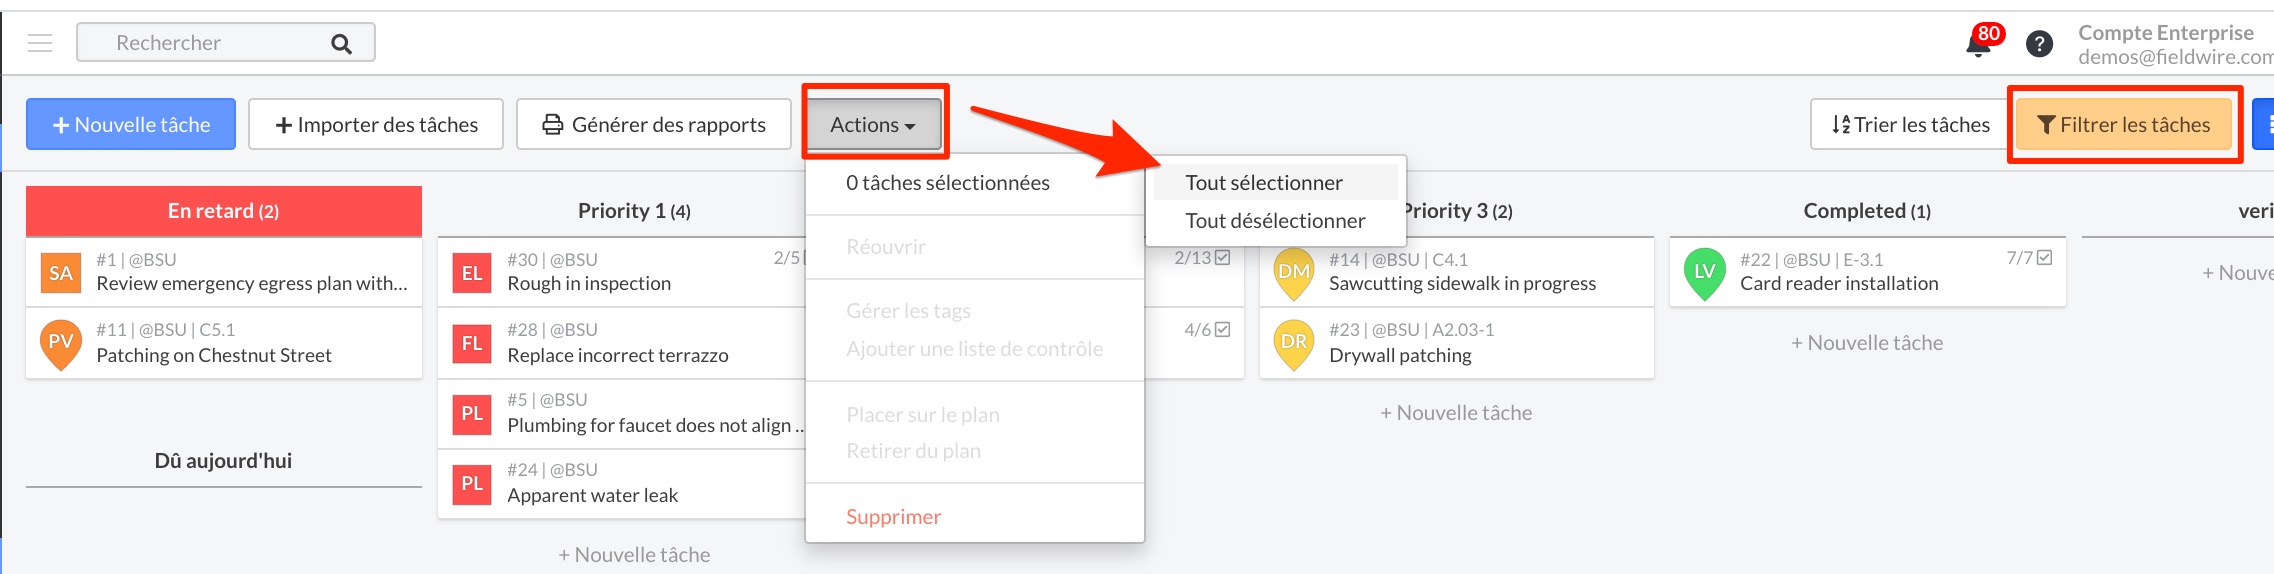Click Générer des rapports button
This screenshot has width=2274, height=574.
pyautogui.click(x=654, y=125)
